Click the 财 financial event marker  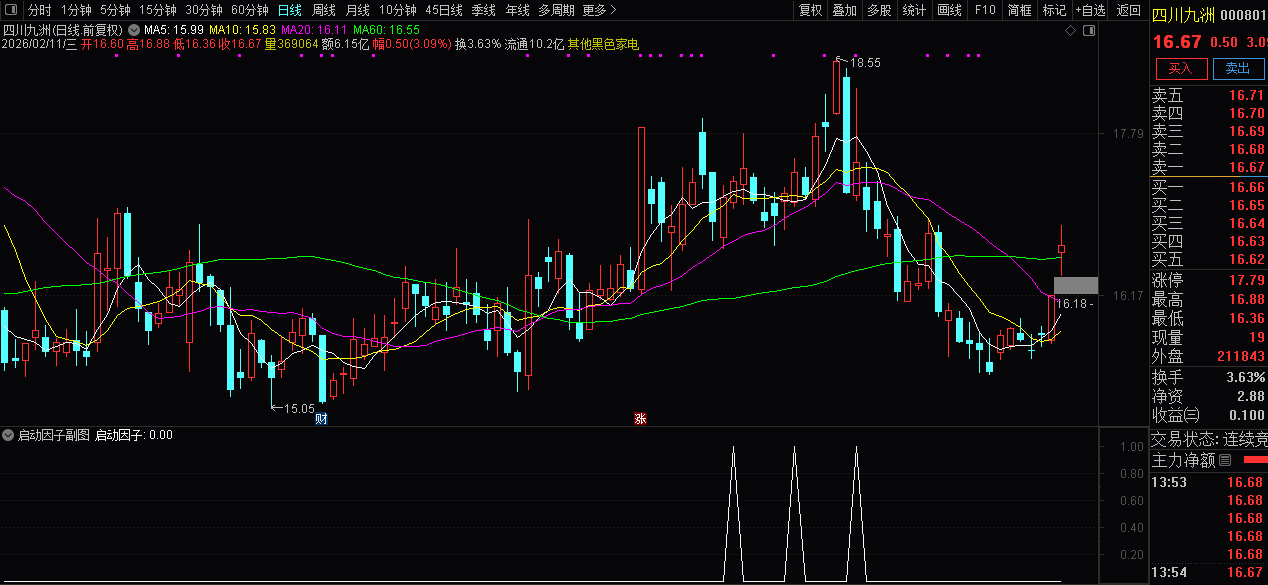pyautogui.click(x=321, y=418)
